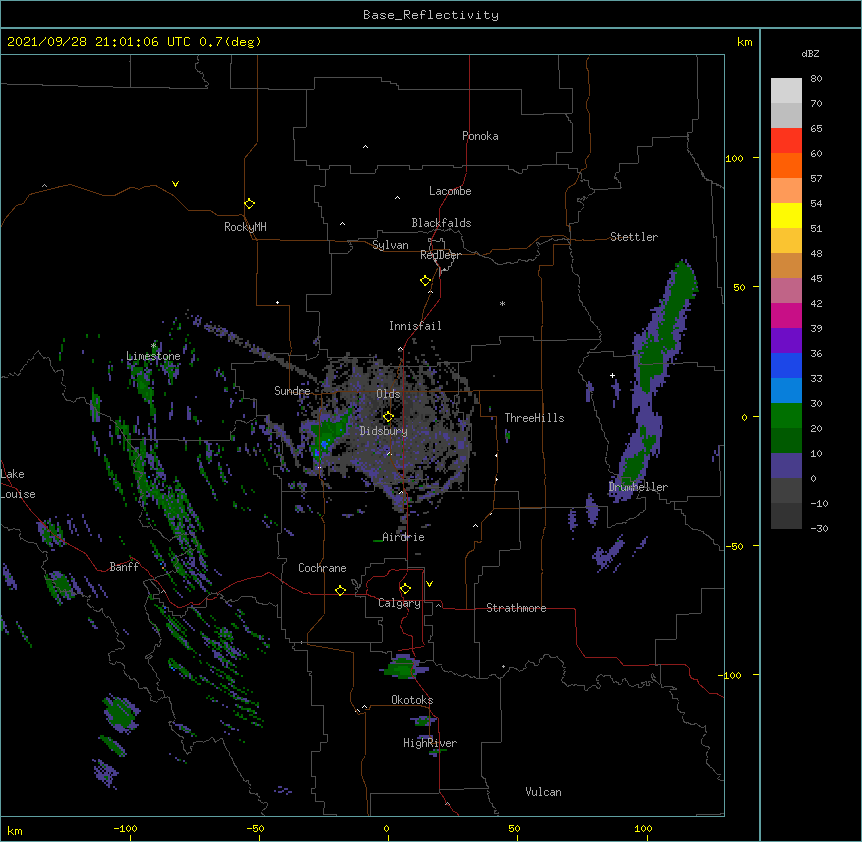
Task: Click the Olds city label
Action: tap(388, 394)
